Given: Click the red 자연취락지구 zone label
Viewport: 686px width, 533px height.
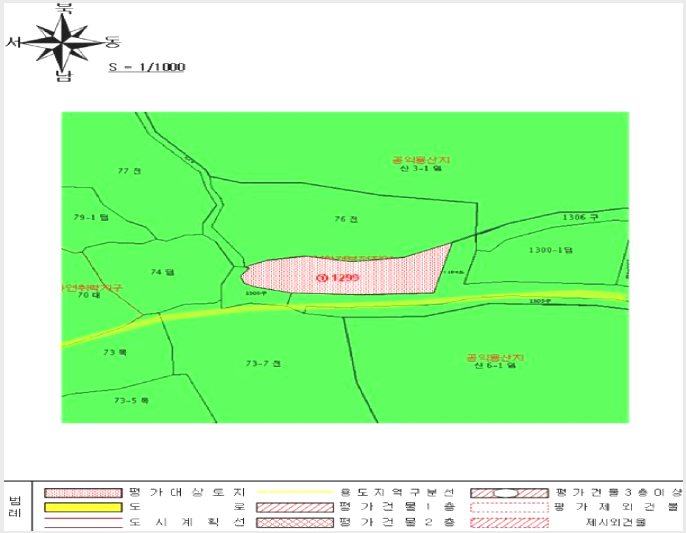Looking at the screenshot, I should click(92, 288).
